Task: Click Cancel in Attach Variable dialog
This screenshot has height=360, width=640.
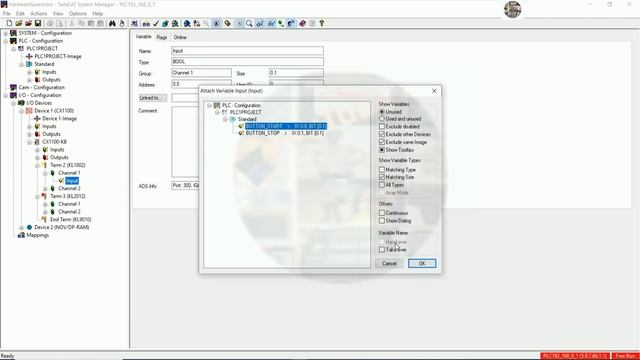Action: [389, 263]
